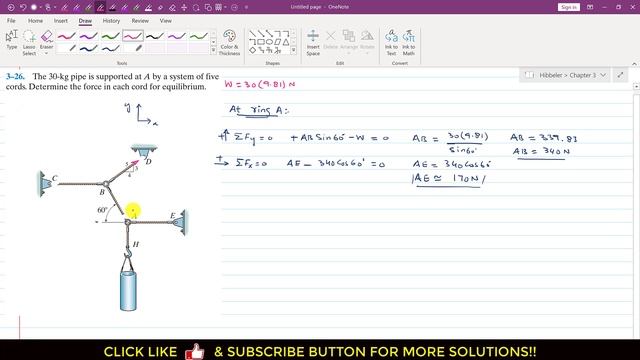Select the dark blue pen in bottom row
The width and height of the screenshot is (640, 360).
[89, 49]
